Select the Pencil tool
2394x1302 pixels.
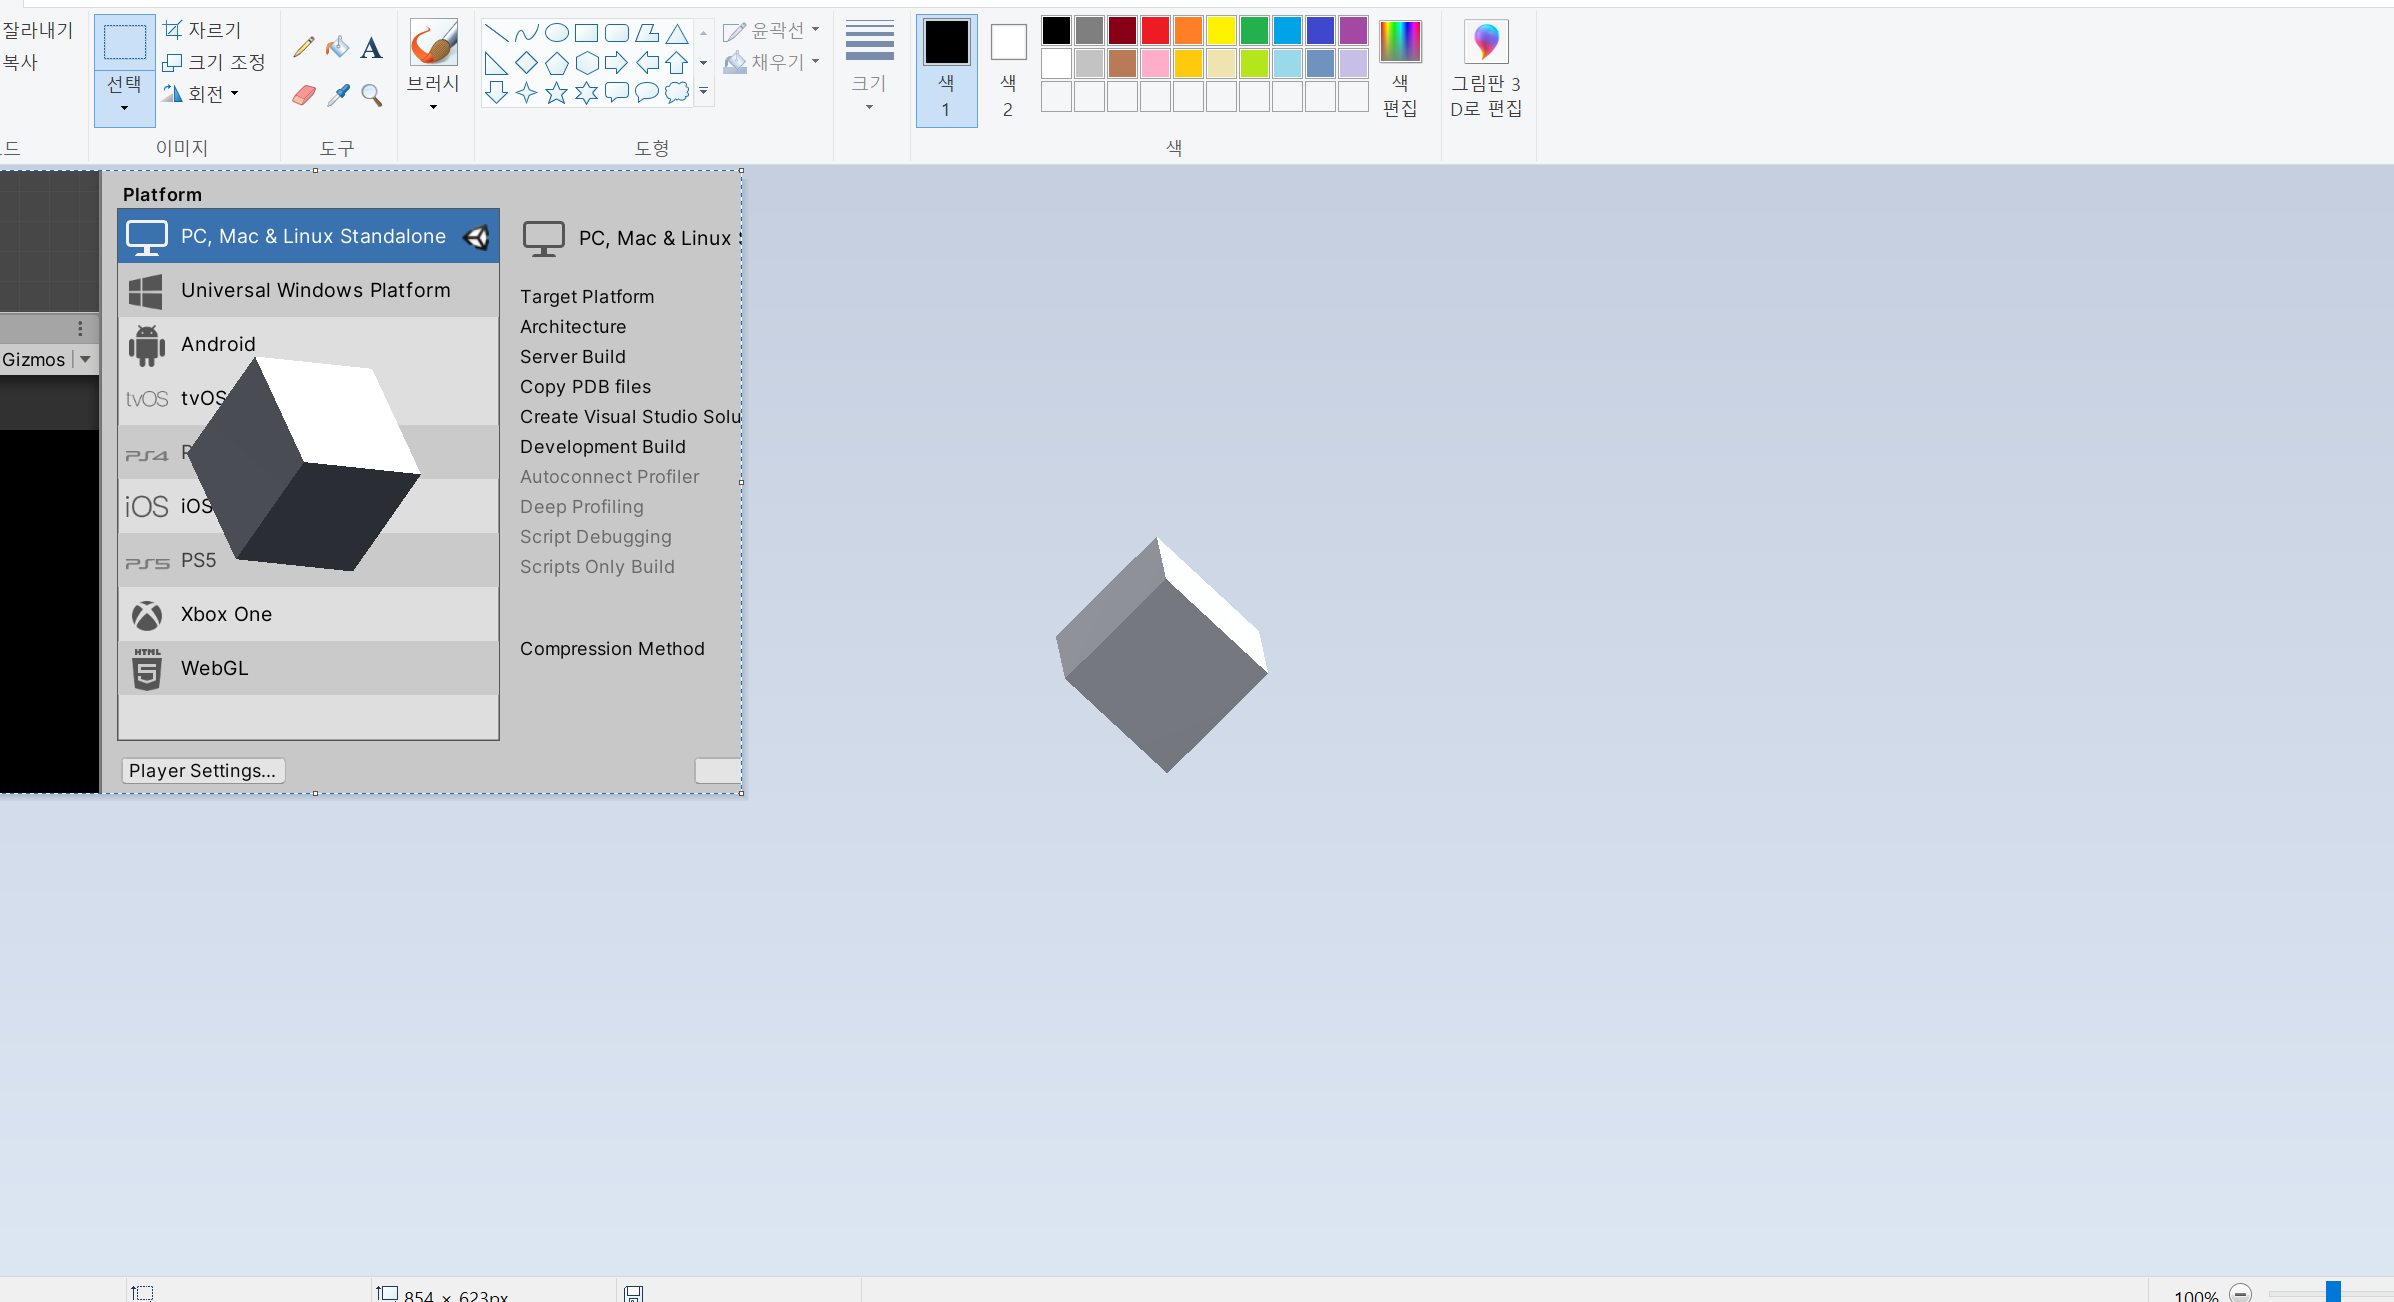tap(304, 47)
